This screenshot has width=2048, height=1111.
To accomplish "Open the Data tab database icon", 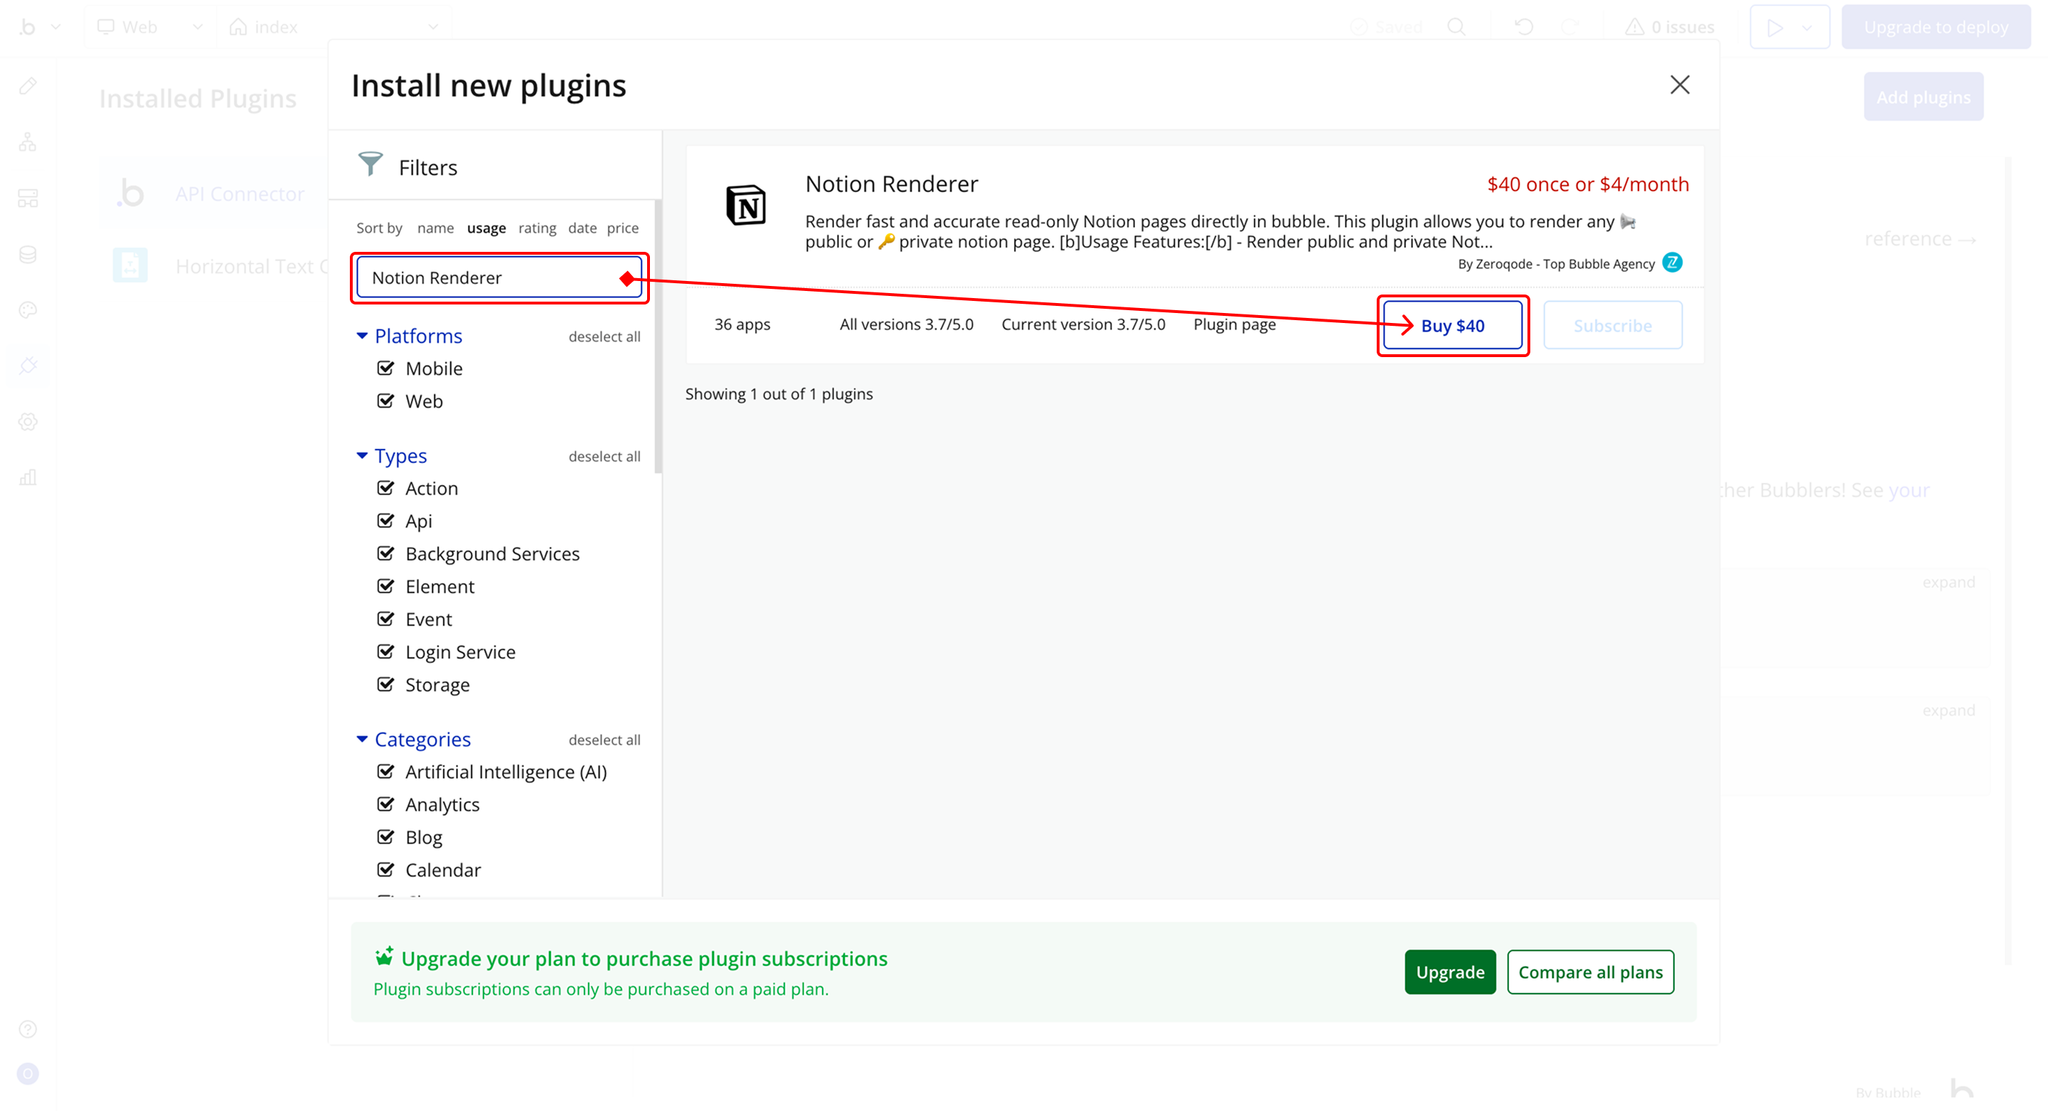I will click(x=28, y=255).
